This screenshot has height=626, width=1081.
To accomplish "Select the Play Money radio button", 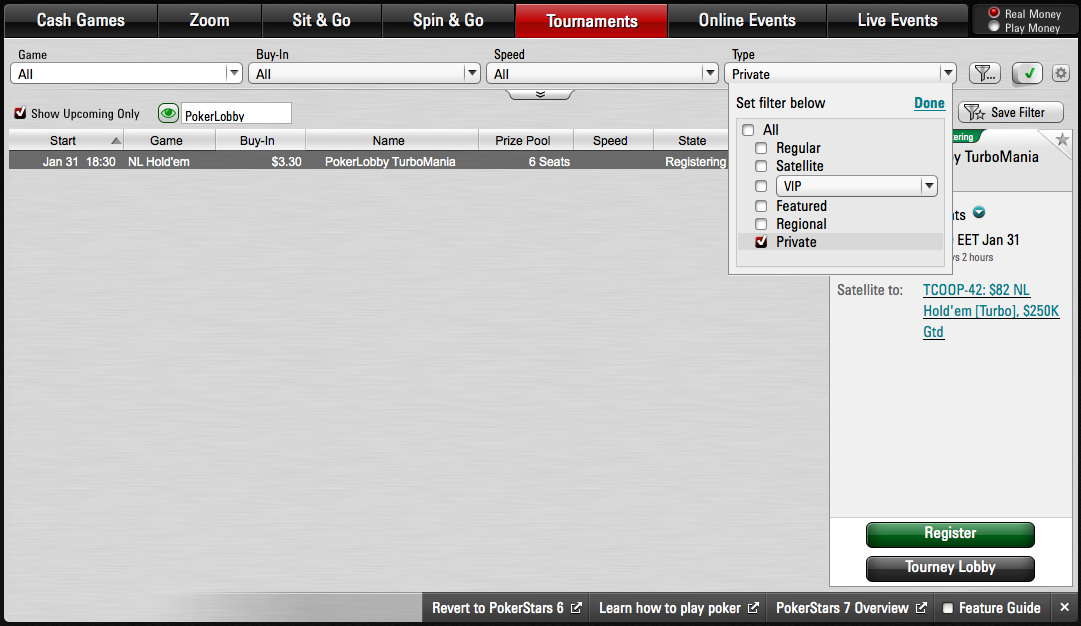I will (993, 26).
